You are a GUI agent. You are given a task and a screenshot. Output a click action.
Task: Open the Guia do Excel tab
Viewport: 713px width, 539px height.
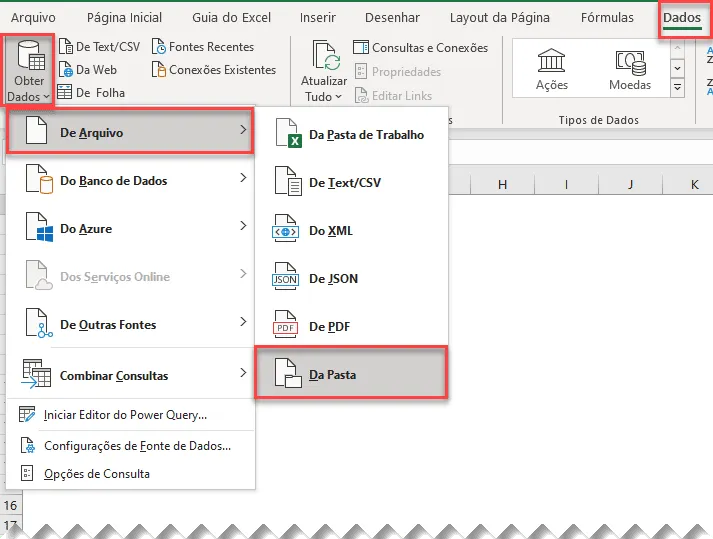coord(231,18)
